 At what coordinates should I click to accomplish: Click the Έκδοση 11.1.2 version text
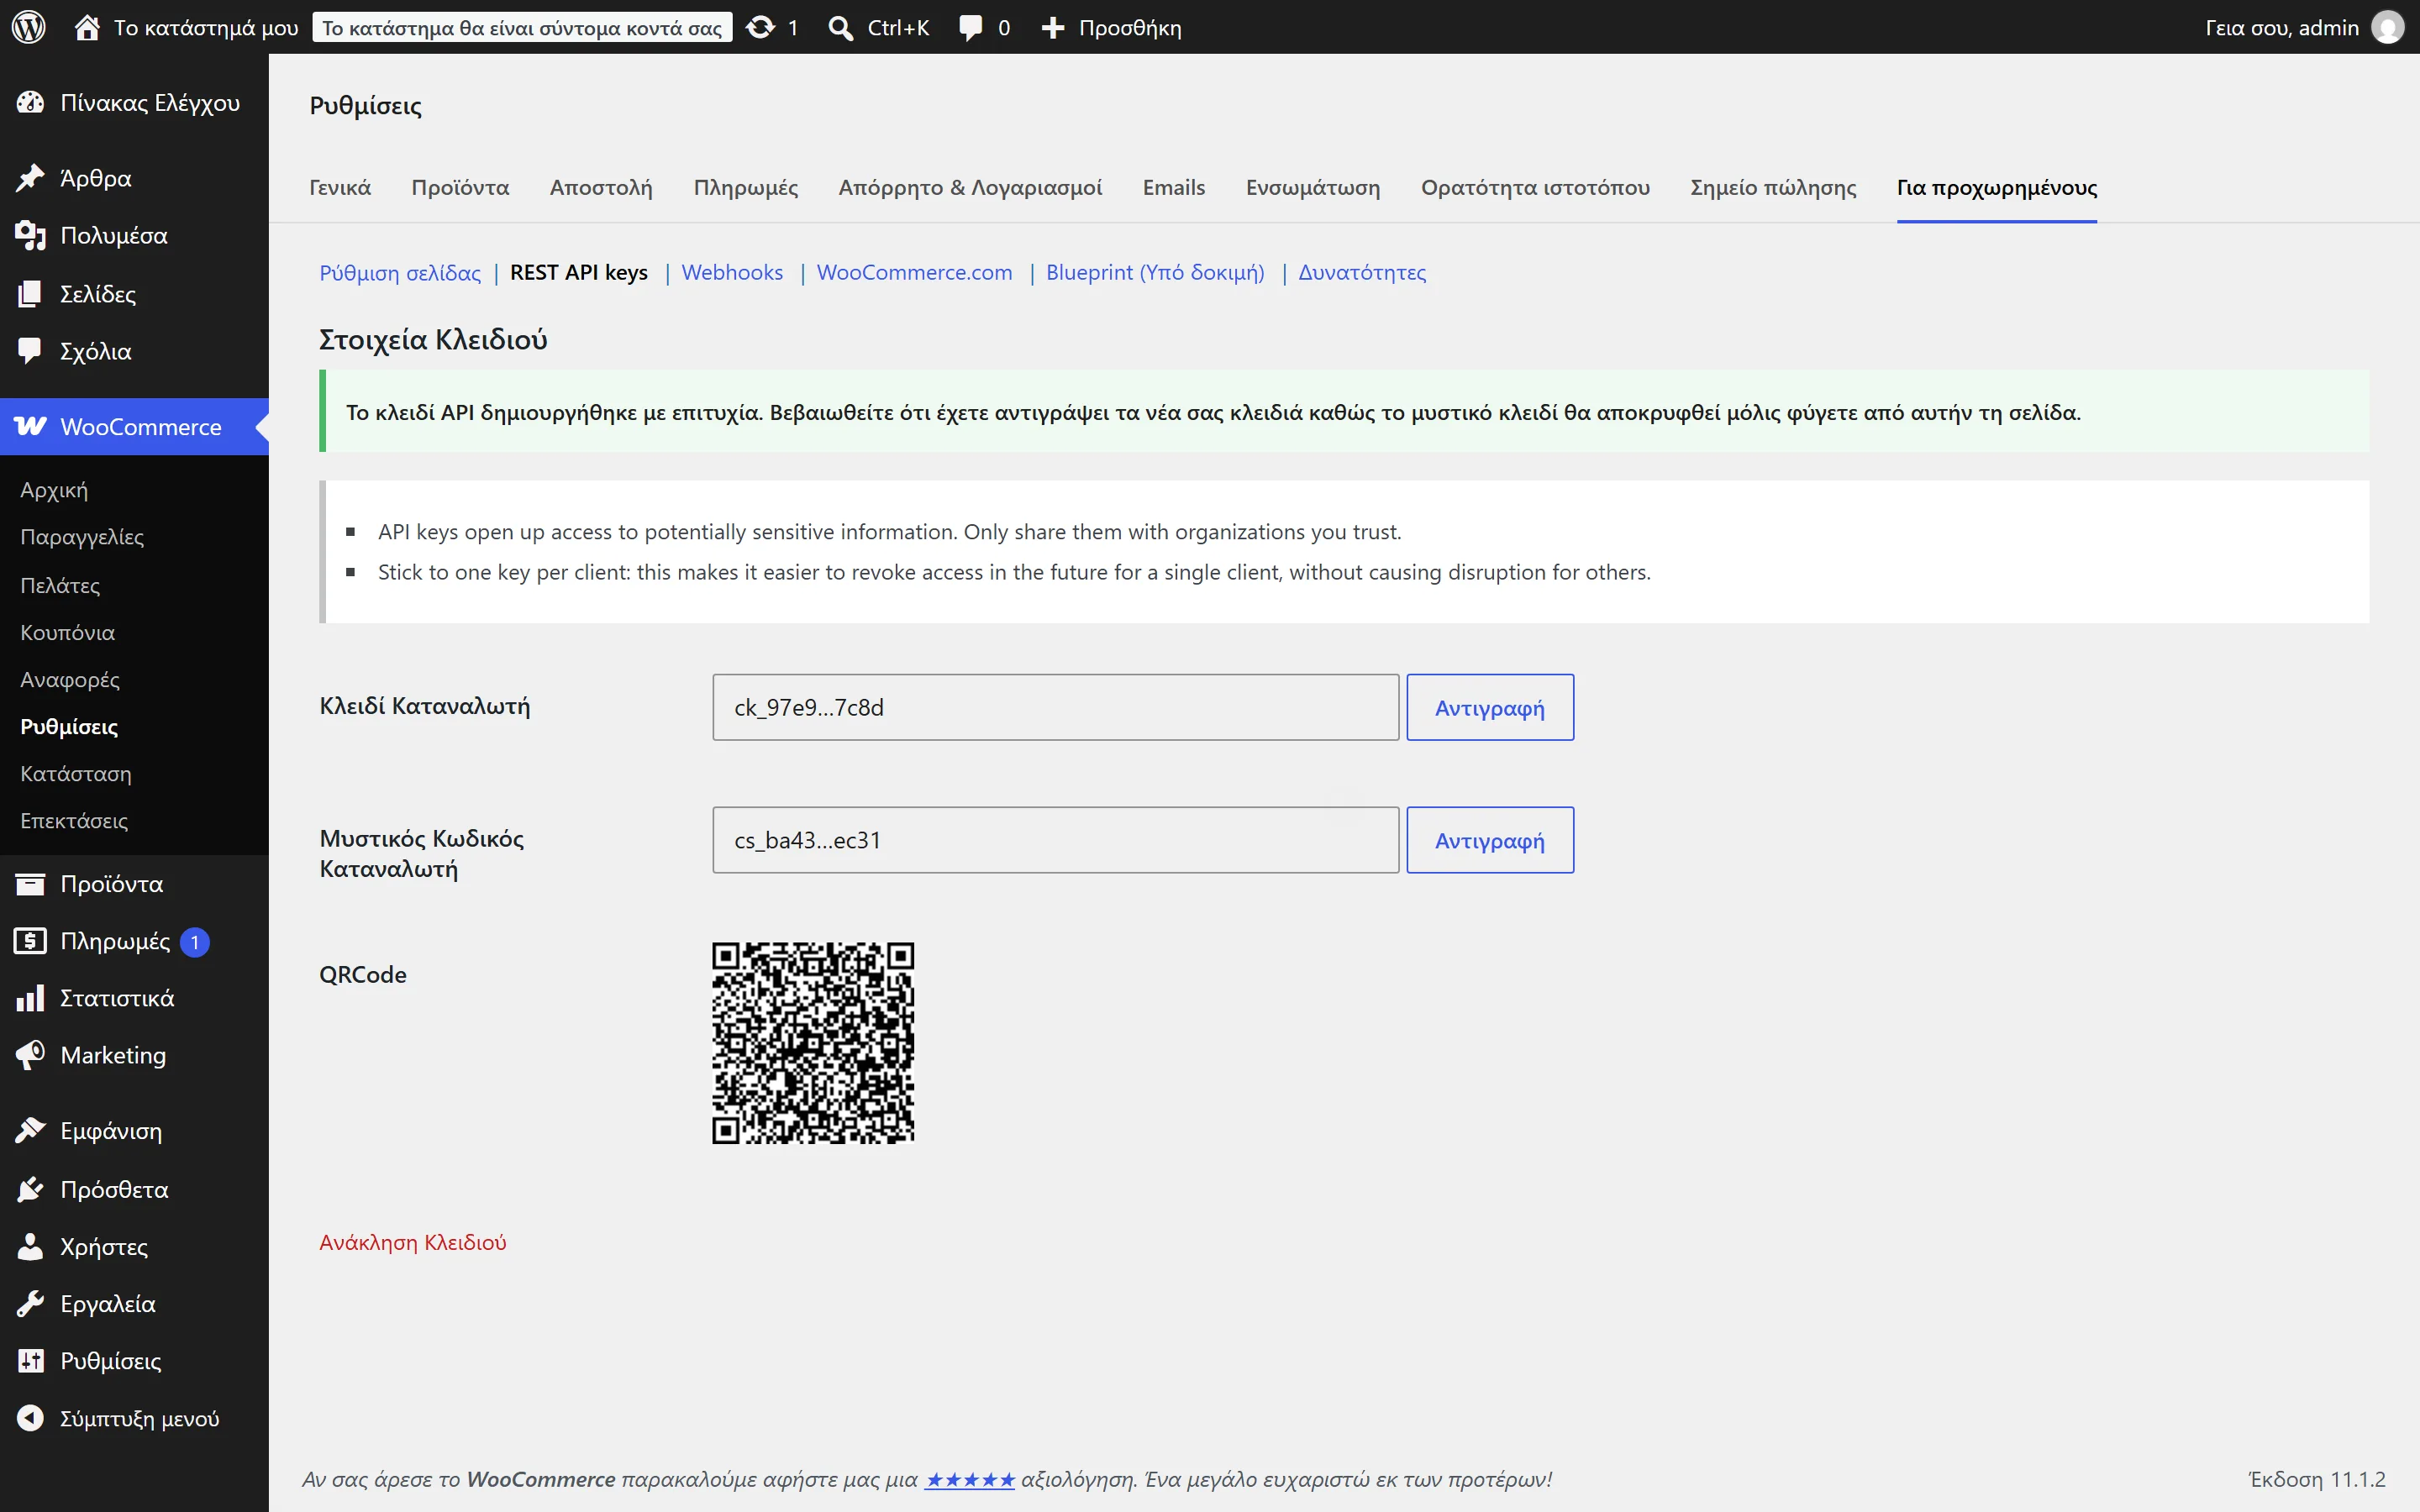click(2317, 1479)
